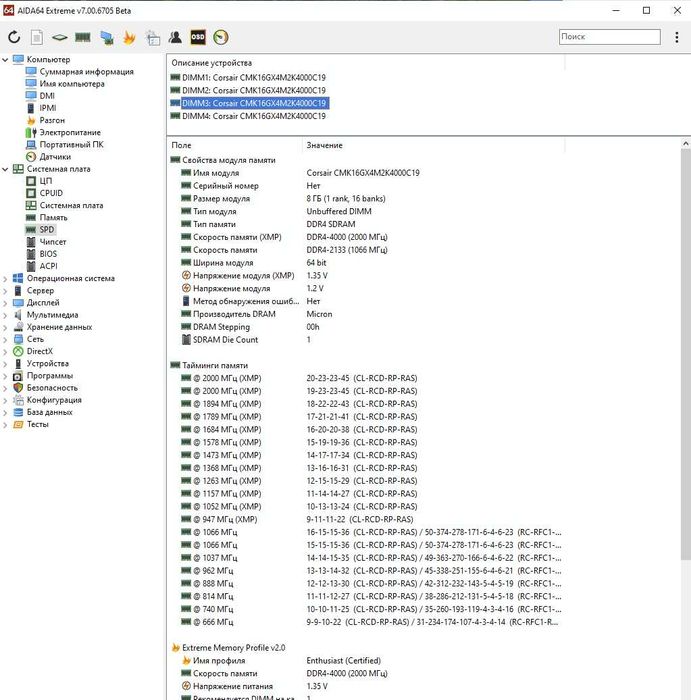The width and height of the screenshot is (691, 700).
Task: Select the ЦП tree item
Action: pyautogui.click(x=46, y=181)
